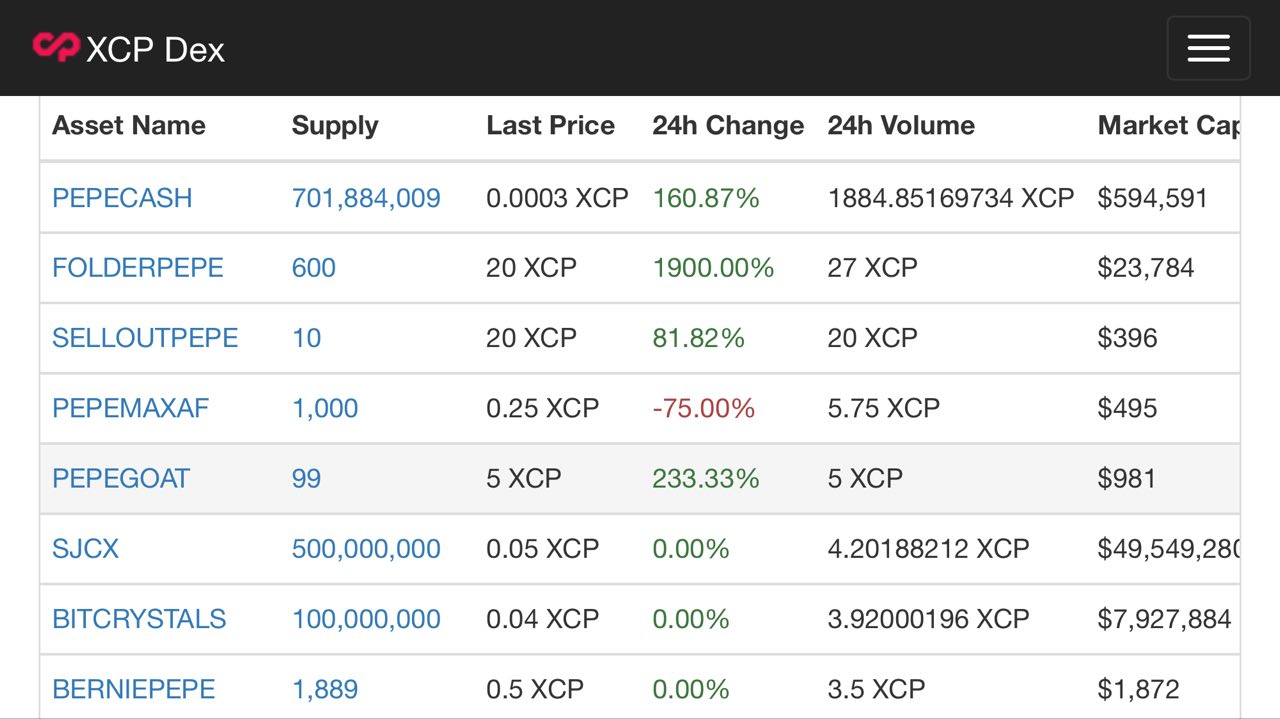Open the BERNIEPEPE asset link
Viewport: 1280px width, 719px height.
(134, 689)
